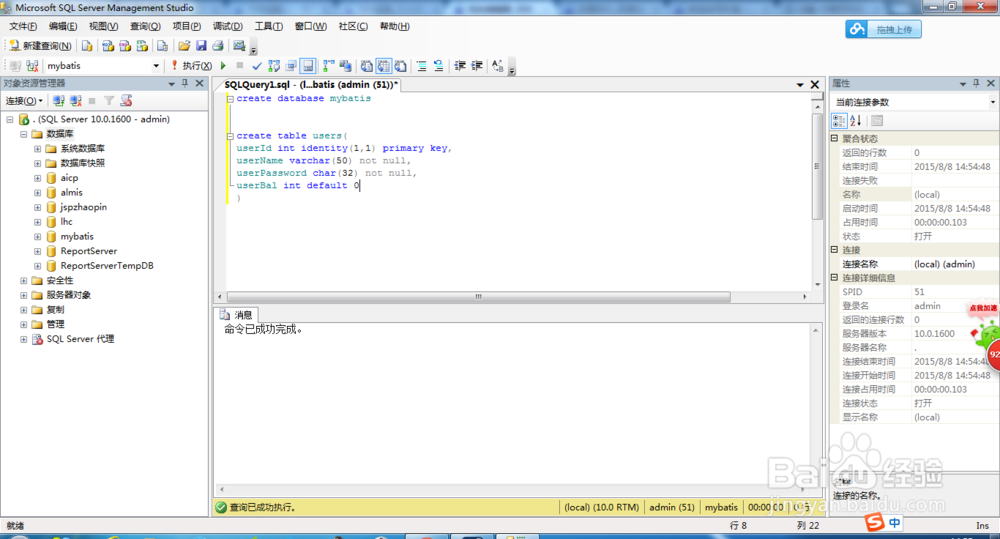Open the 编辑(E) menu
The image size is (1000, 539).
coord(62,26)
